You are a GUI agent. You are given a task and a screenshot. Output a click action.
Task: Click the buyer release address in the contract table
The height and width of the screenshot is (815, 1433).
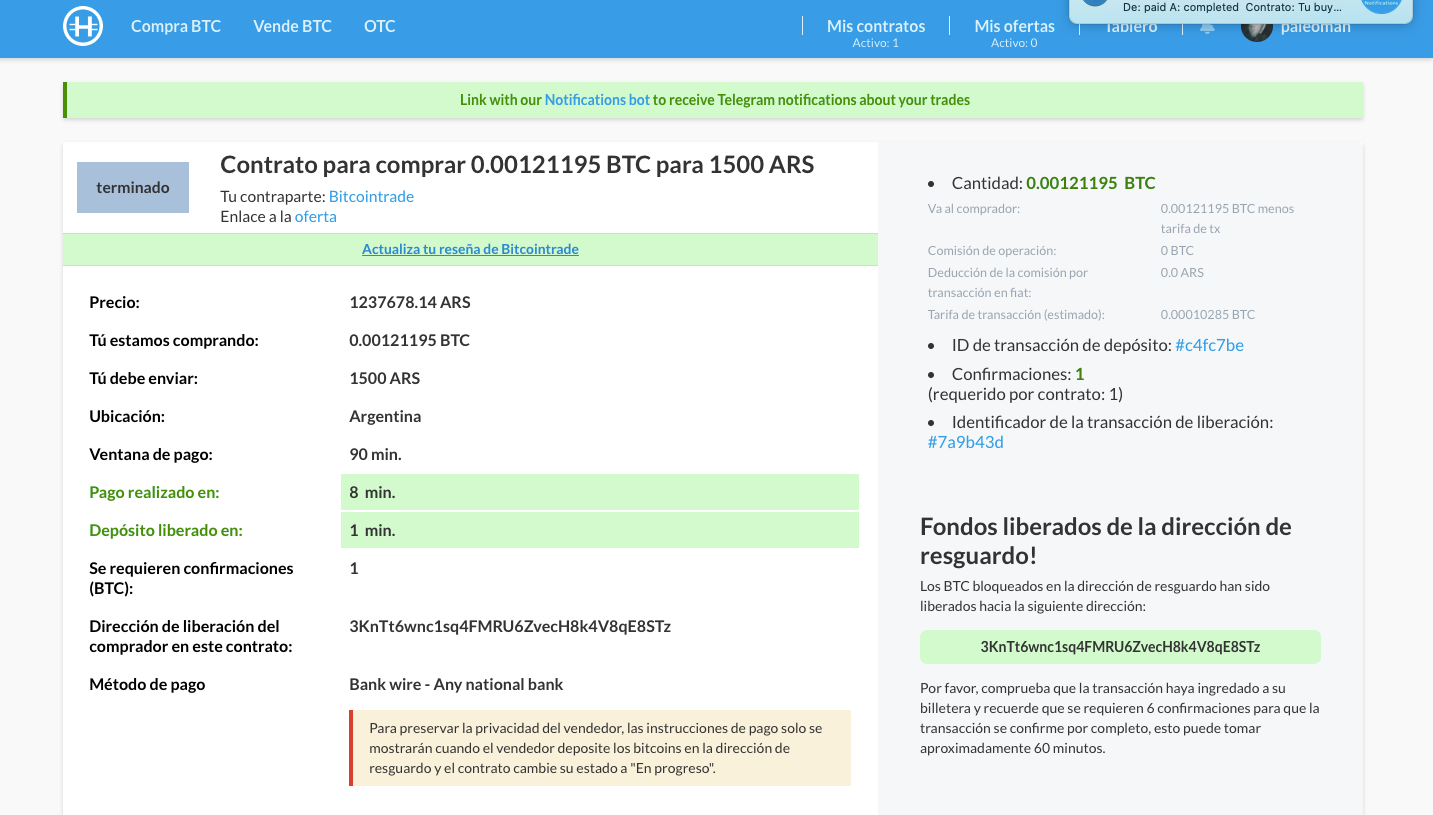(x=510, y=626)
